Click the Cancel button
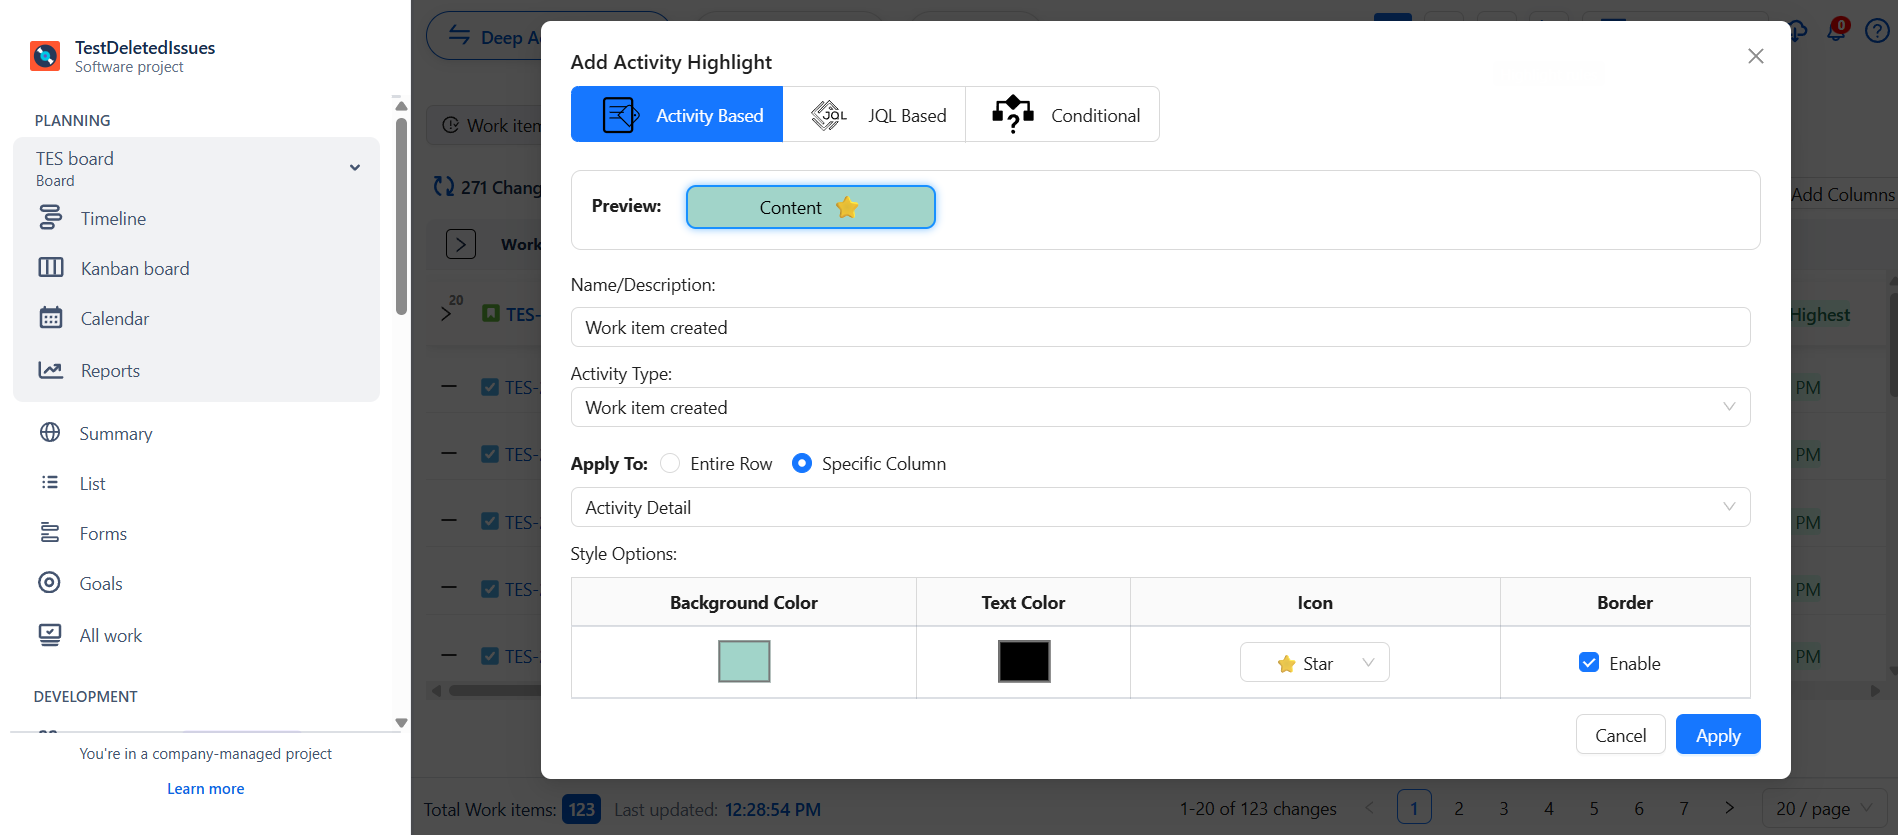 click(1620, 735)
